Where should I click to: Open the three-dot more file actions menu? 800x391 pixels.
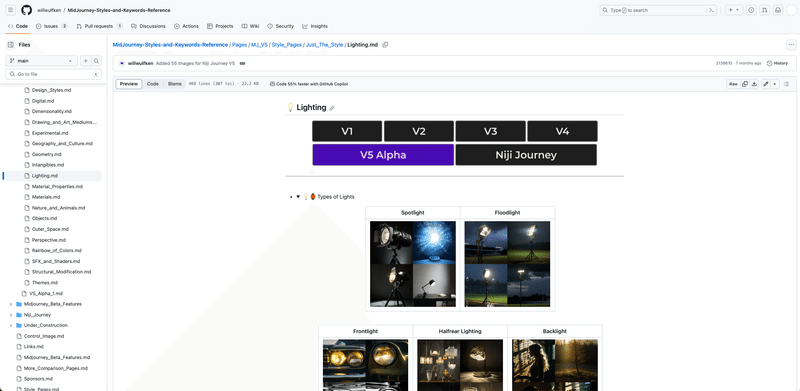coord(791,45)
